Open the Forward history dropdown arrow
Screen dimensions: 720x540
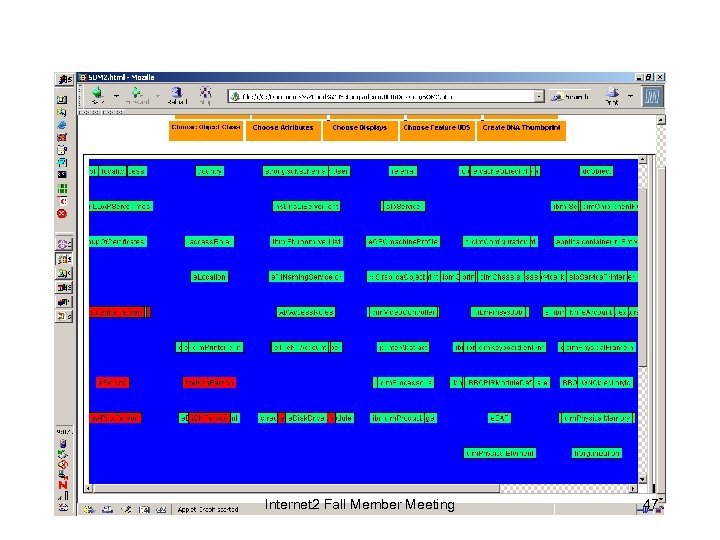(158, 96)
